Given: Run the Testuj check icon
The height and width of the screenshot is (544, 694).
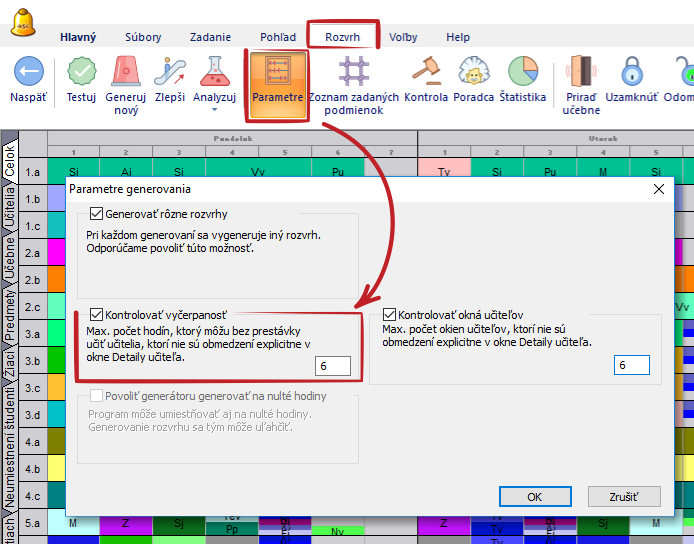Looking at the screenshot, I should point(81,72).
